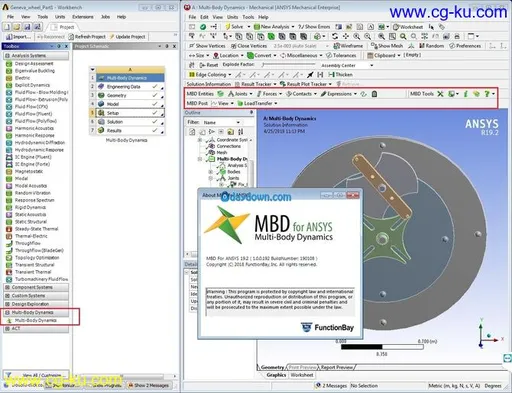Select Results cell in project schematic
Viewport: 512px width, 393px height.
coord(130,130)
